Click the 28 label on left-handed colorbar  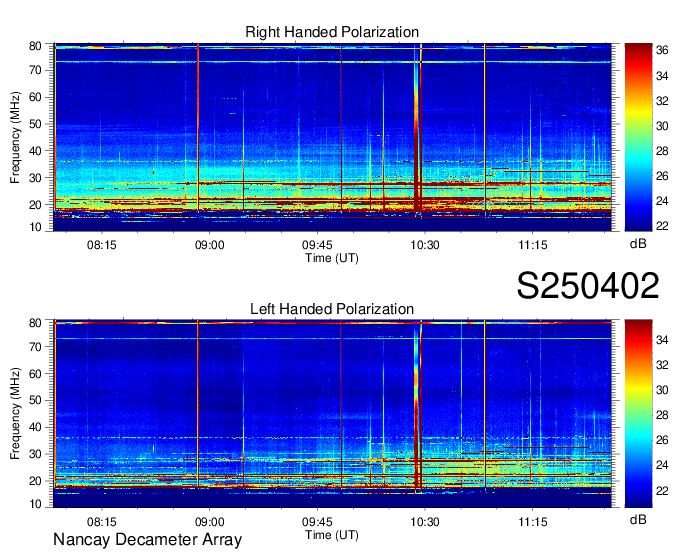click(662, 415)
